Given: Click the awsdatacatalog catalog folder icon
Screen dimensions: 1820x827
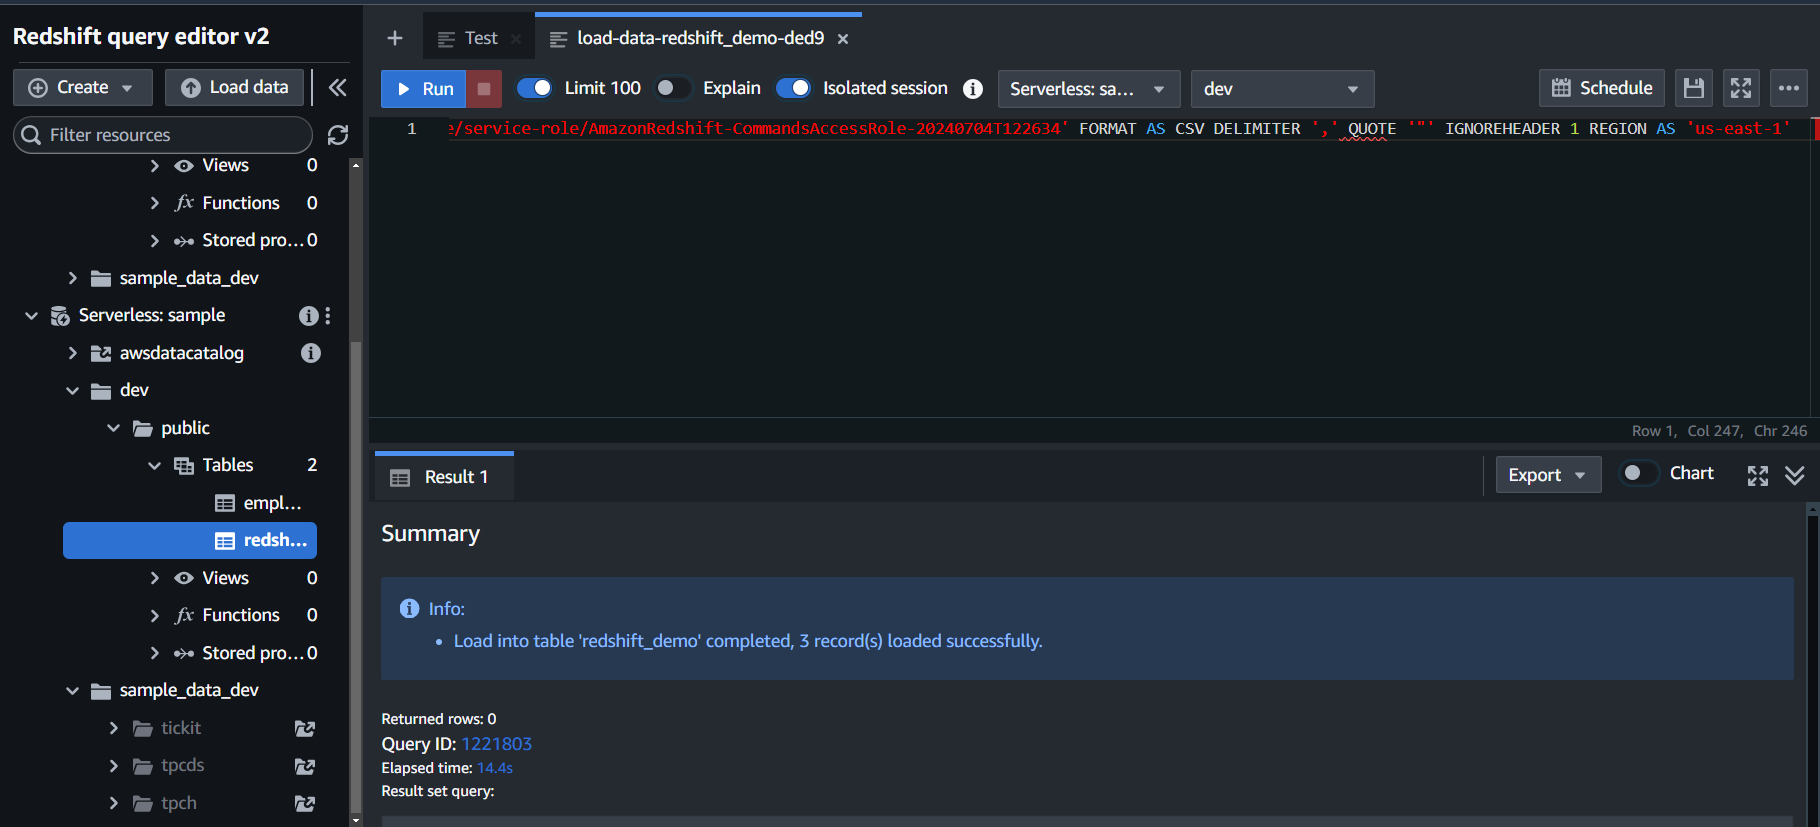Looking at the screenshot, I should pos(101,353).
